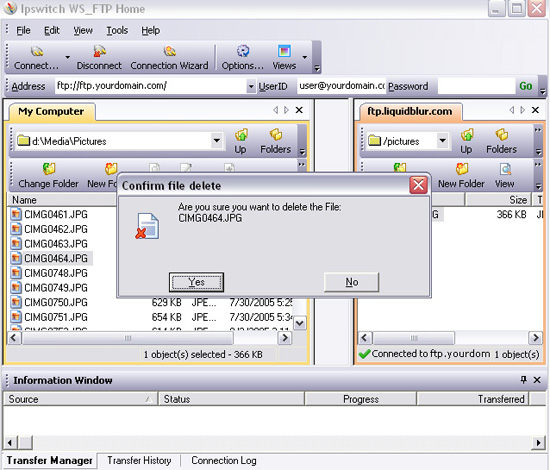550x470 pixels.
Task: Show next tab arrow in My Computer pane
Action: click(x=287, y=110)
